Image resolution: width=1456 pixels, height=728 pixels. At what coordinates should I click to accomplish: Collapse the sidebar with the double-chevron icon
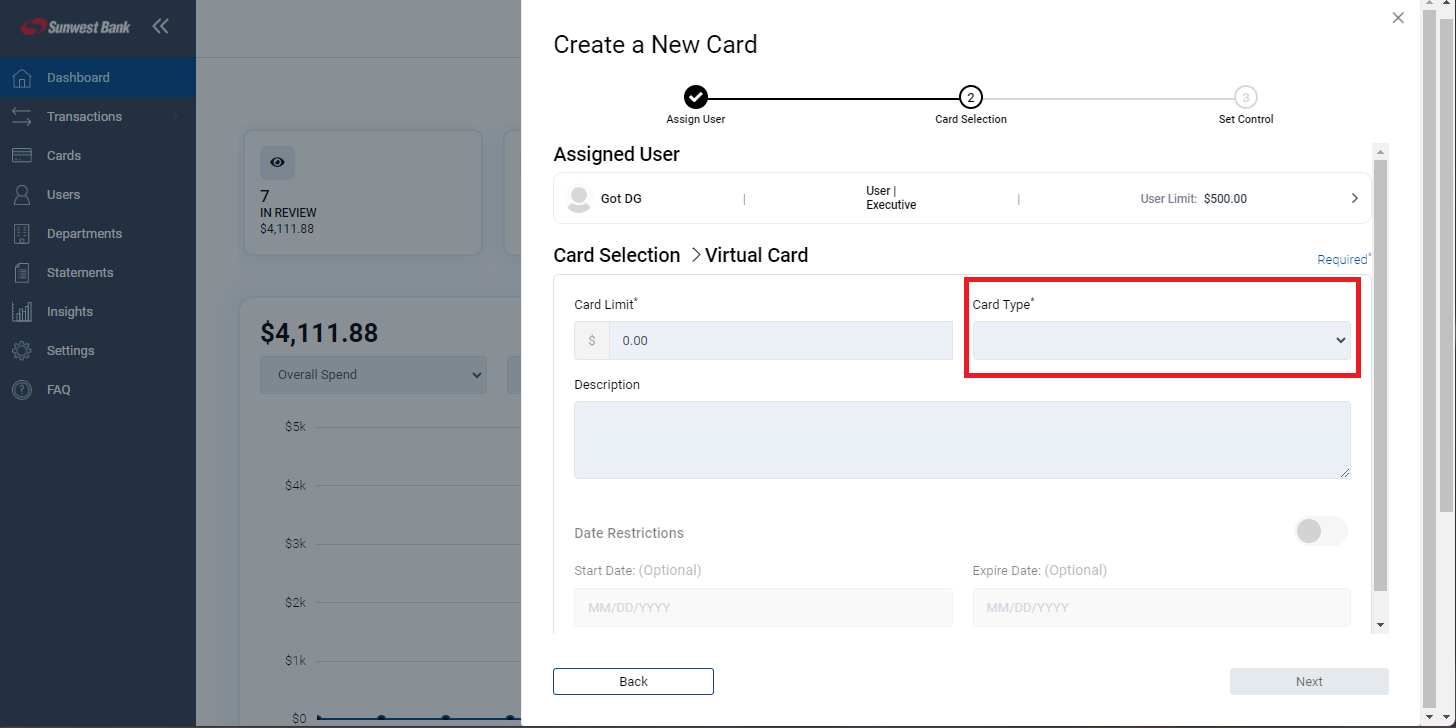click(x=160, y=27)
